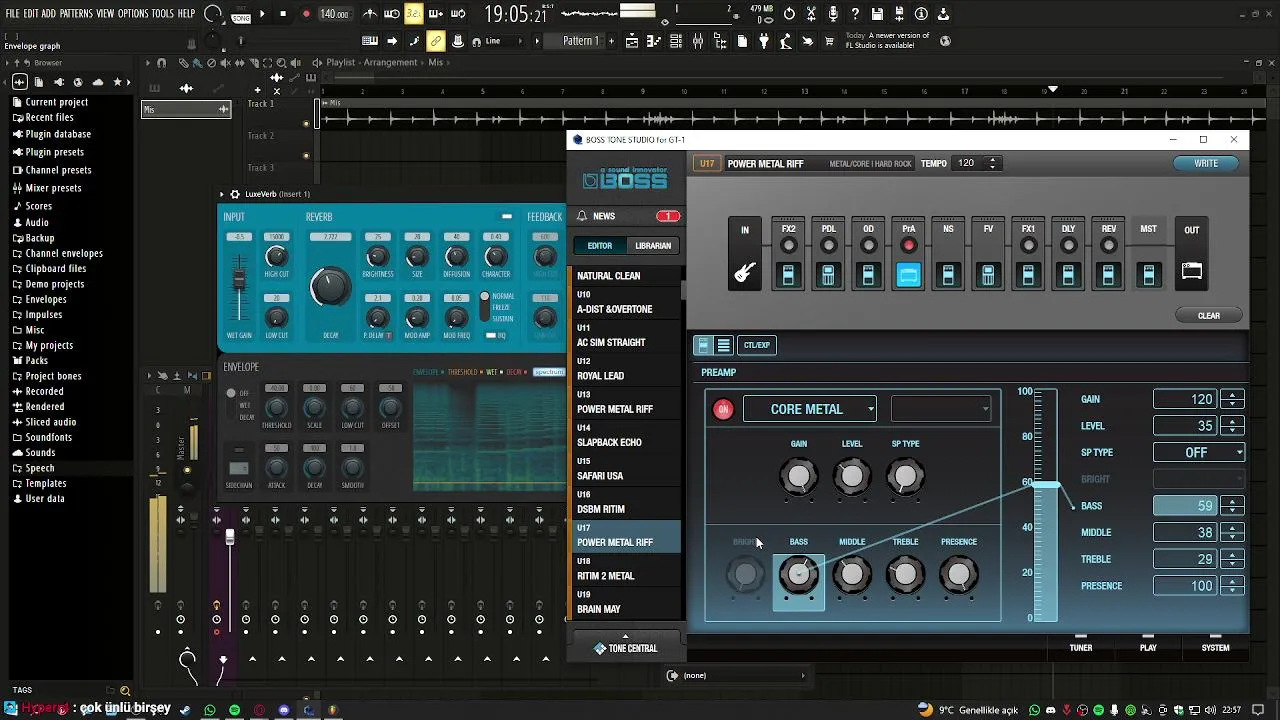Toggle the preamp ON button
The image size is (1280, 720).
click(x=723, y=409)
